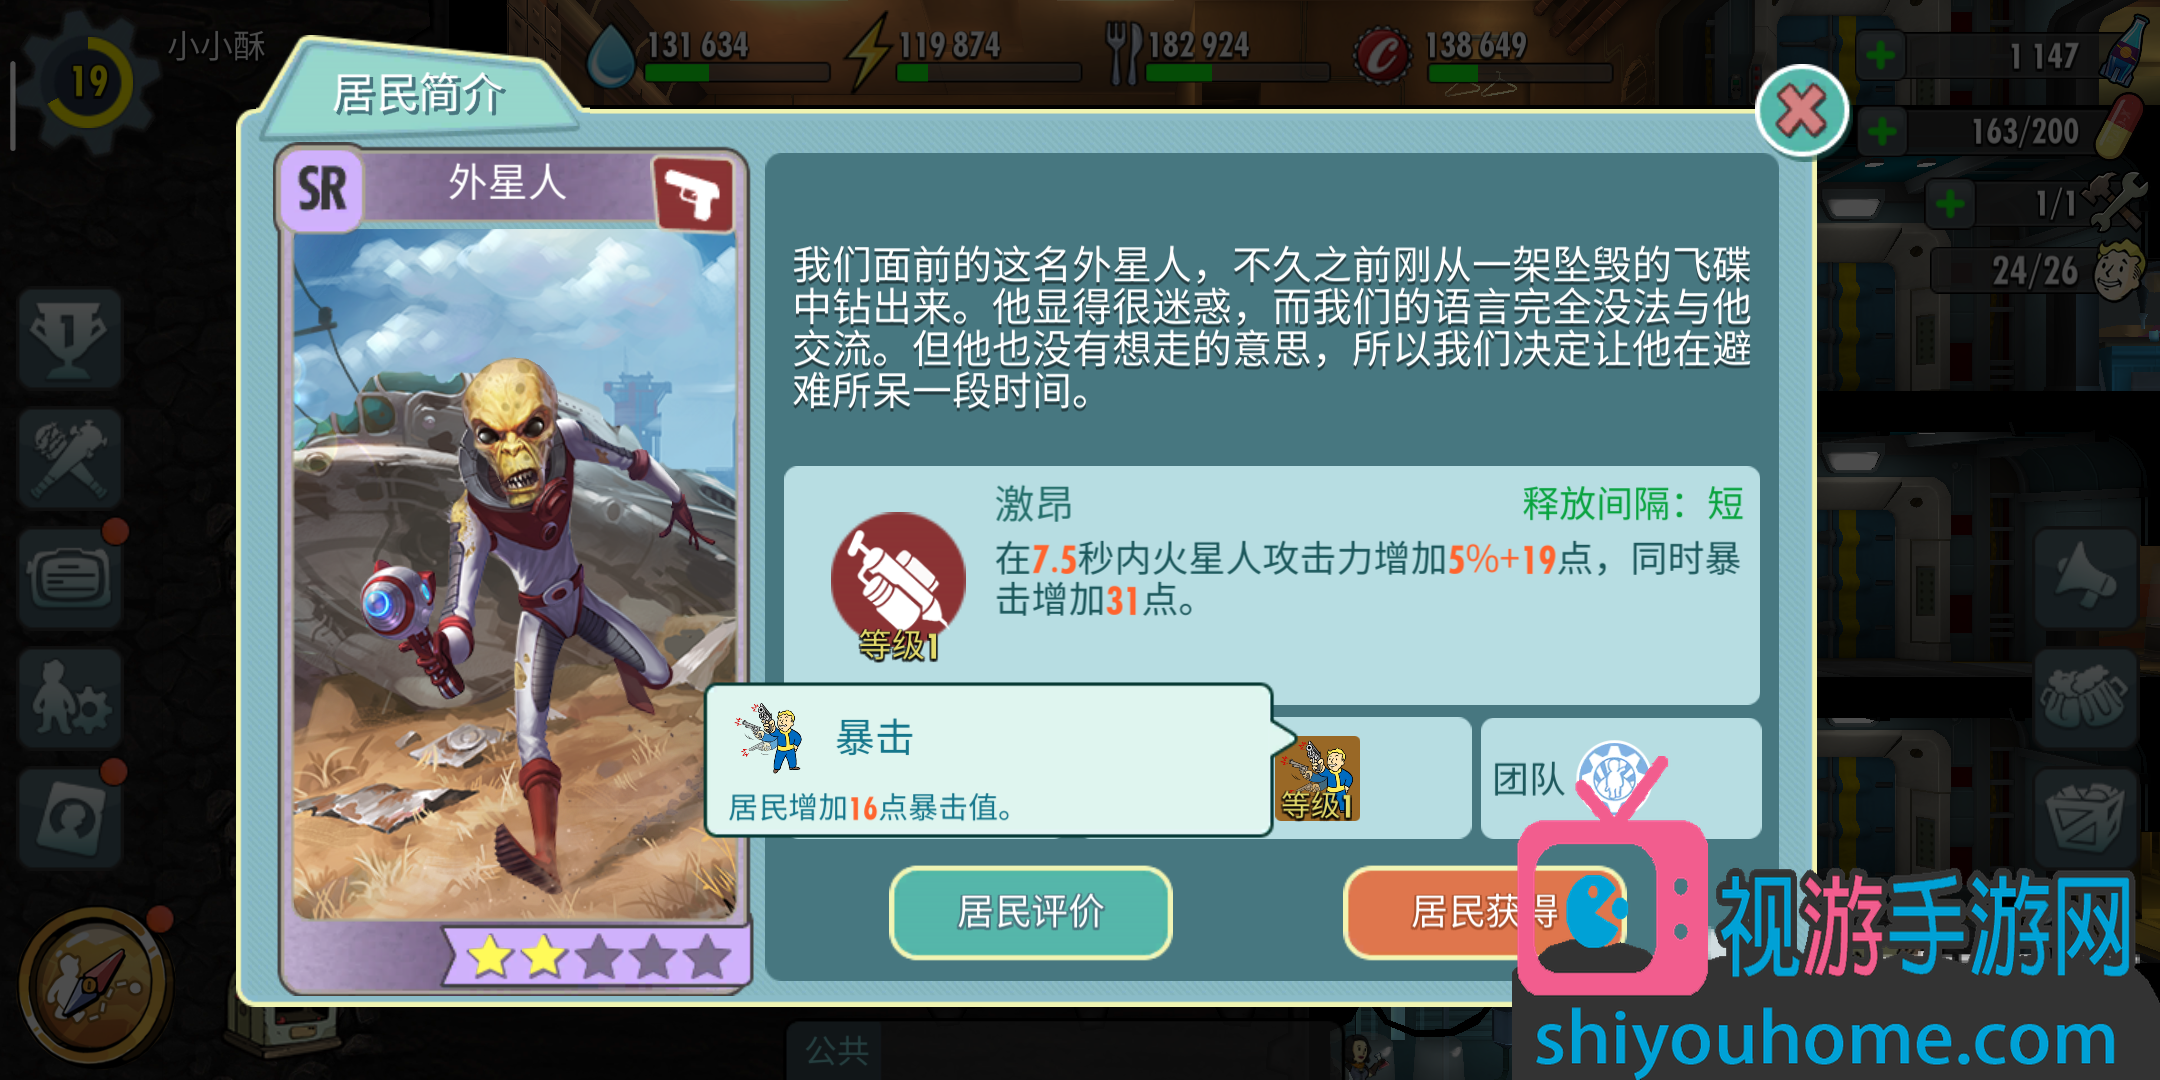Viewport: 2160px width, 1080px height.
Task: Click the star rating row on card
Action: point(598,955)
